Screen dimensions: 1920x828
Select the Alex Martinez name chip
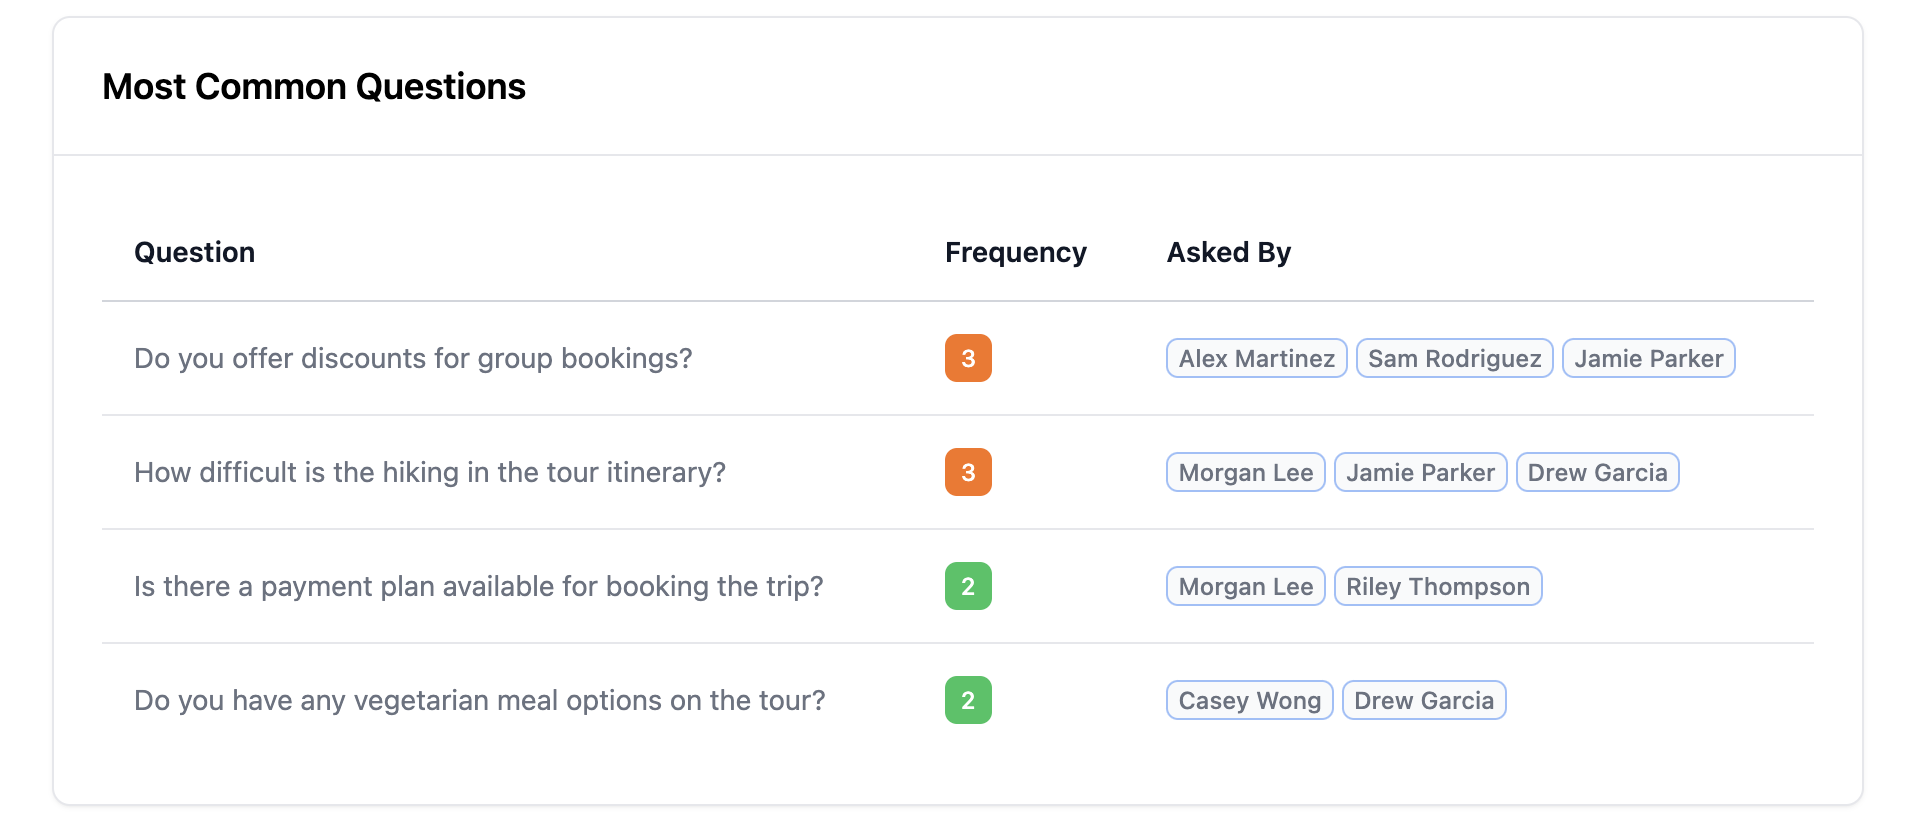point(1256,358)
